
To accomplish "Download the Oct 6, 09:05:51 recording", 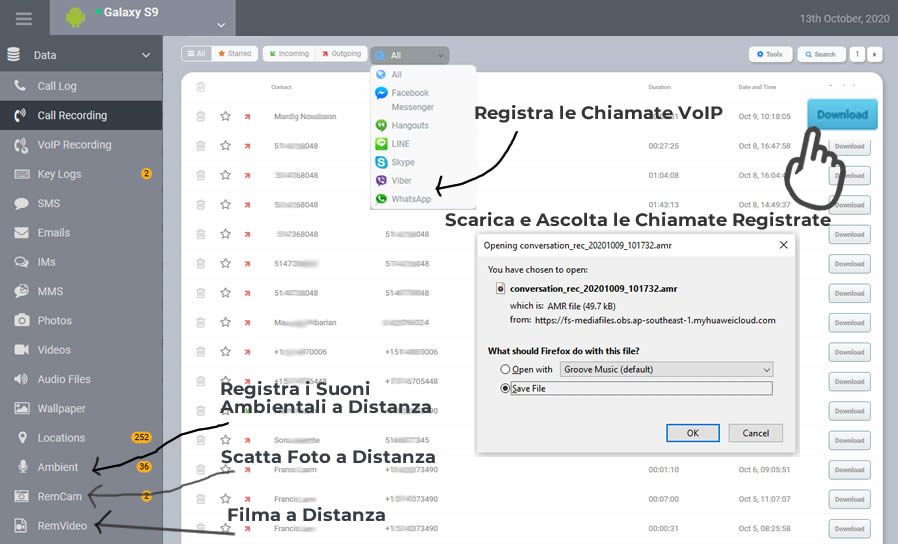I will point(849,470).
